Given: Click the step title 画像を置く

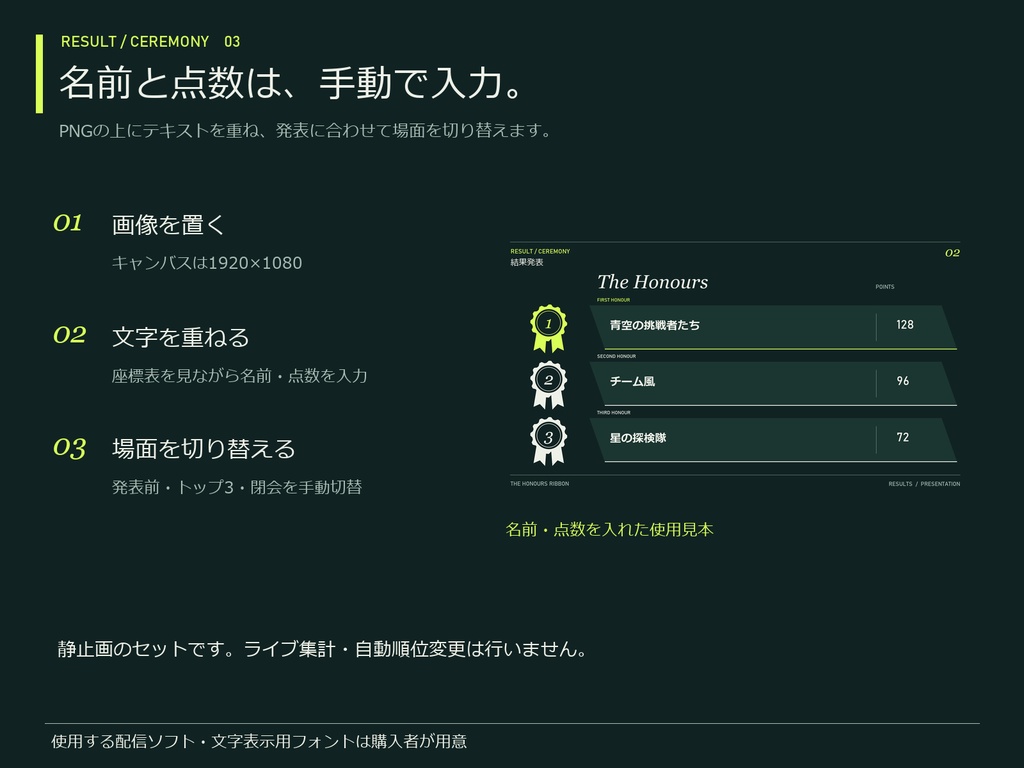Looking at the screenshot, I should pos(168,225).
